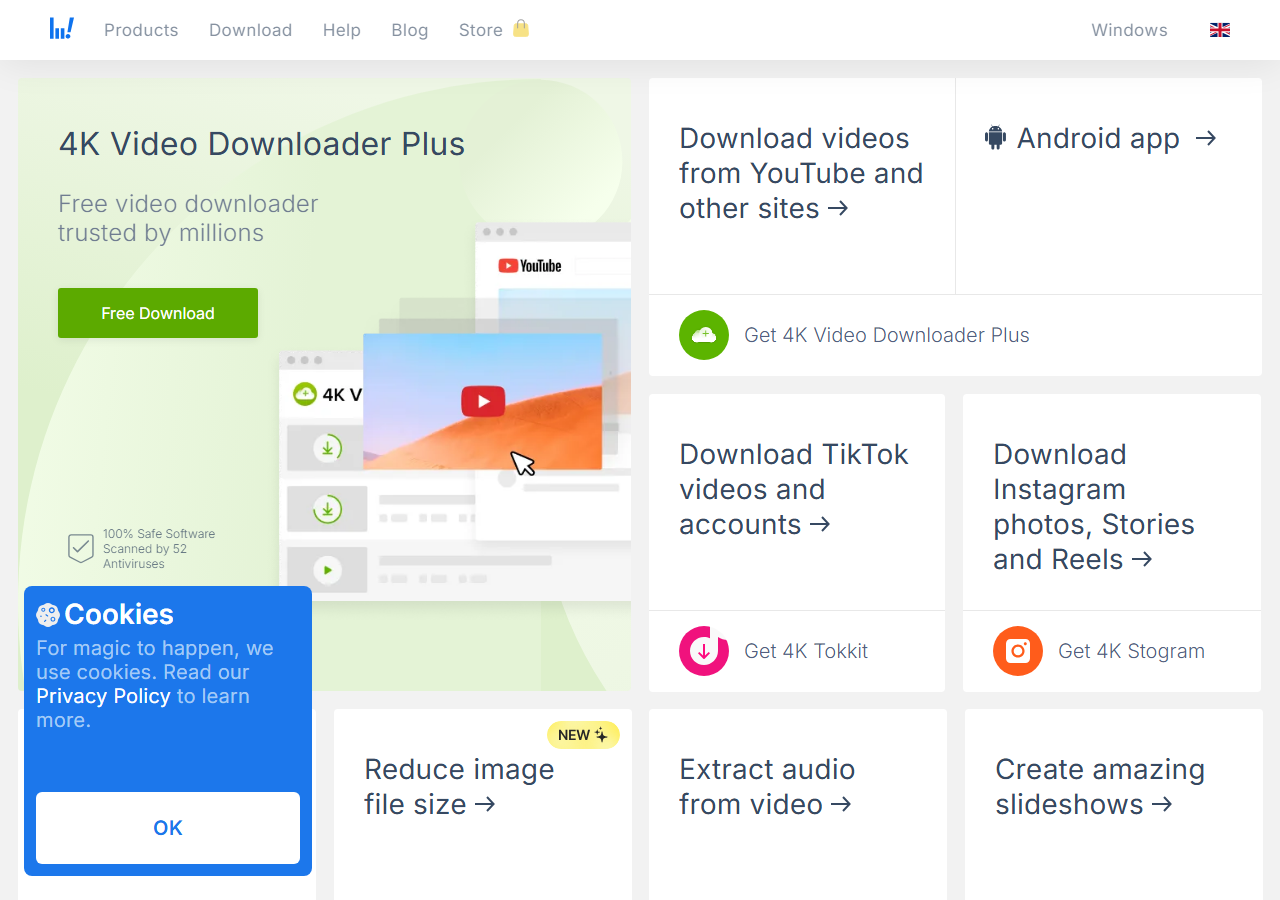The height and width of the screenshot is (900, 1280).
Task: Click the green play circle in mockup list
Action: [x=327, y=571]
